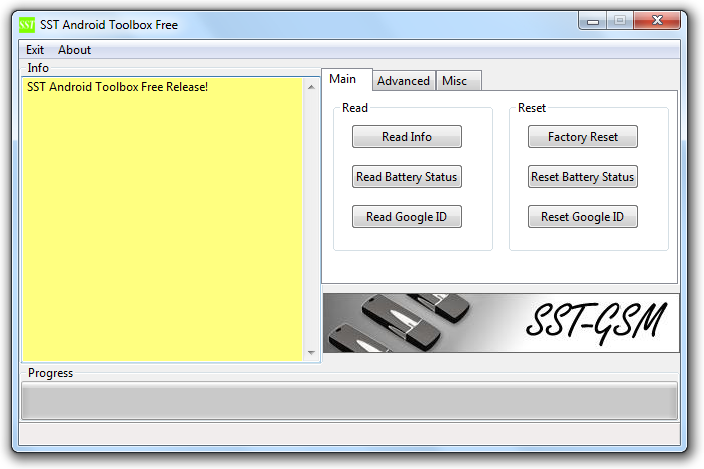Image resolution: width=704 pixels, height=469 pixels.
Task: Click the Info log scroll up arrow
Action: click(x=311, y=87)
